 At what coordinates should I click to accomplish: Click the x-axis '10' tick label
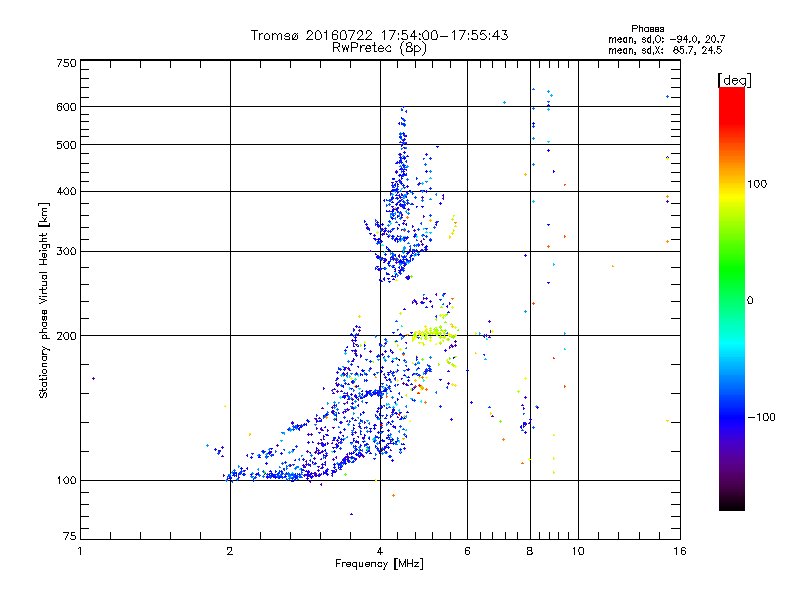point(578,551)
